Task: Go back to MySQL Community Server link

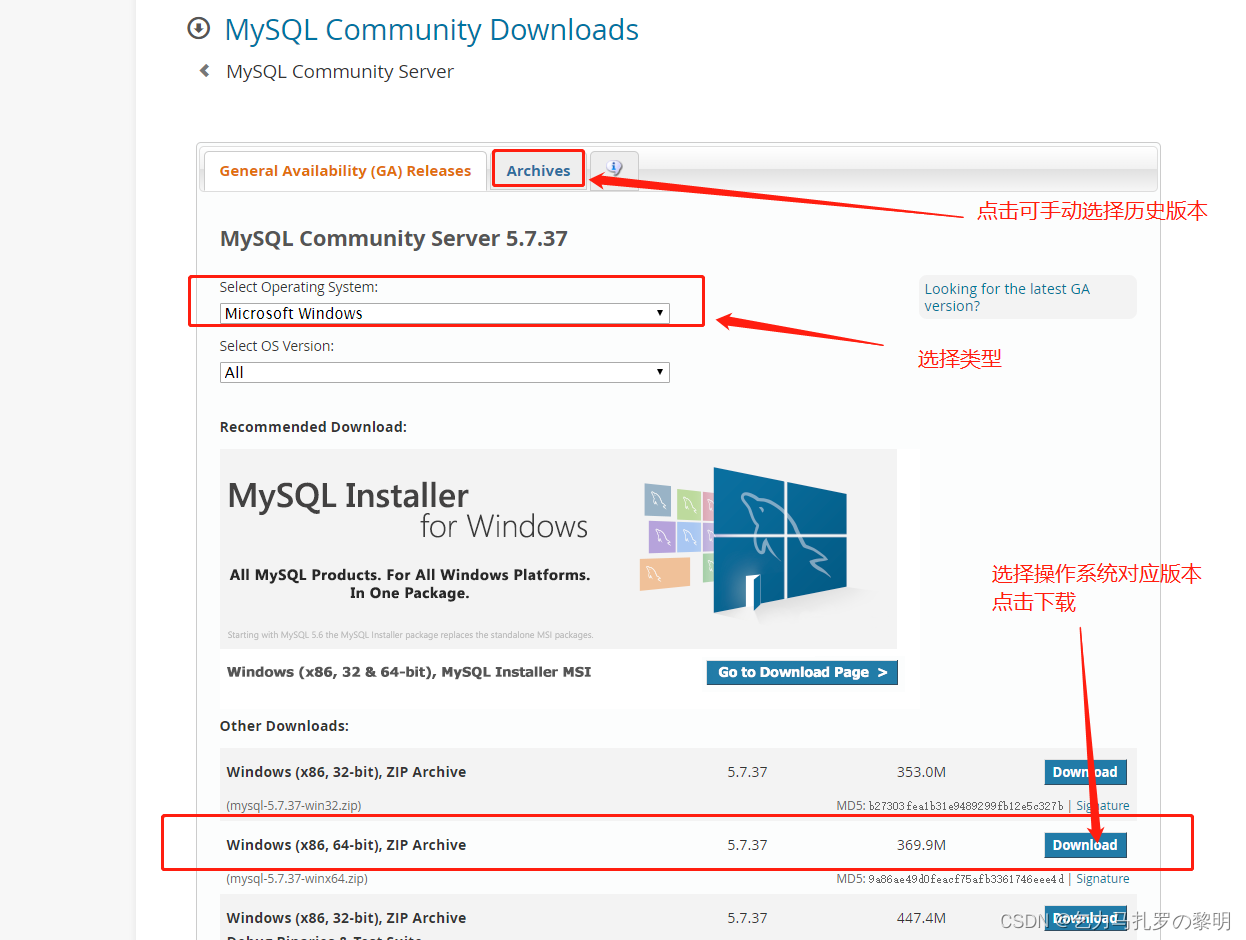Action: click(x=340, y=72)
